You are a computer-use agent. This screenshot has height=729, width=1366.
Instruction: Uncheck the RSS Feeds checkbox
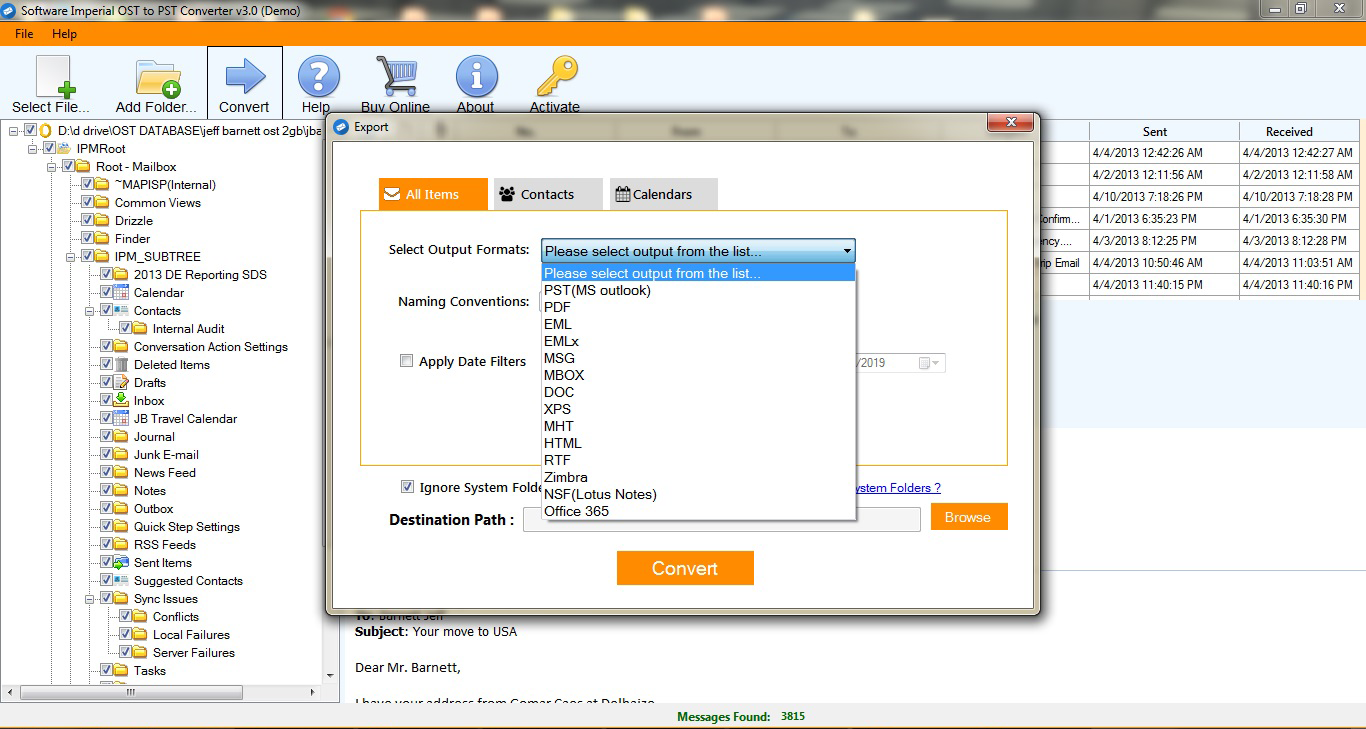coord(106,544)
